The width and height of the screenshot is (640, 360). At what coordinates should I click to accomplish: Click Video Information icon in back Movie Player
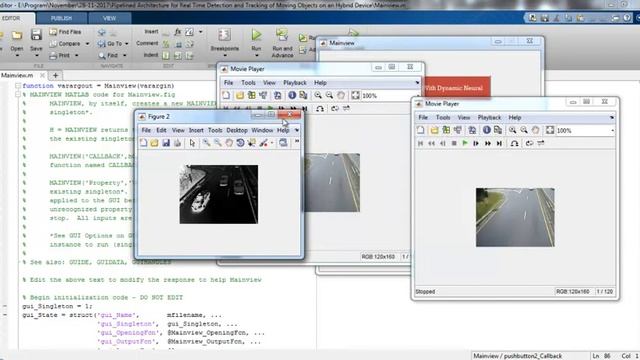point(292,96)
